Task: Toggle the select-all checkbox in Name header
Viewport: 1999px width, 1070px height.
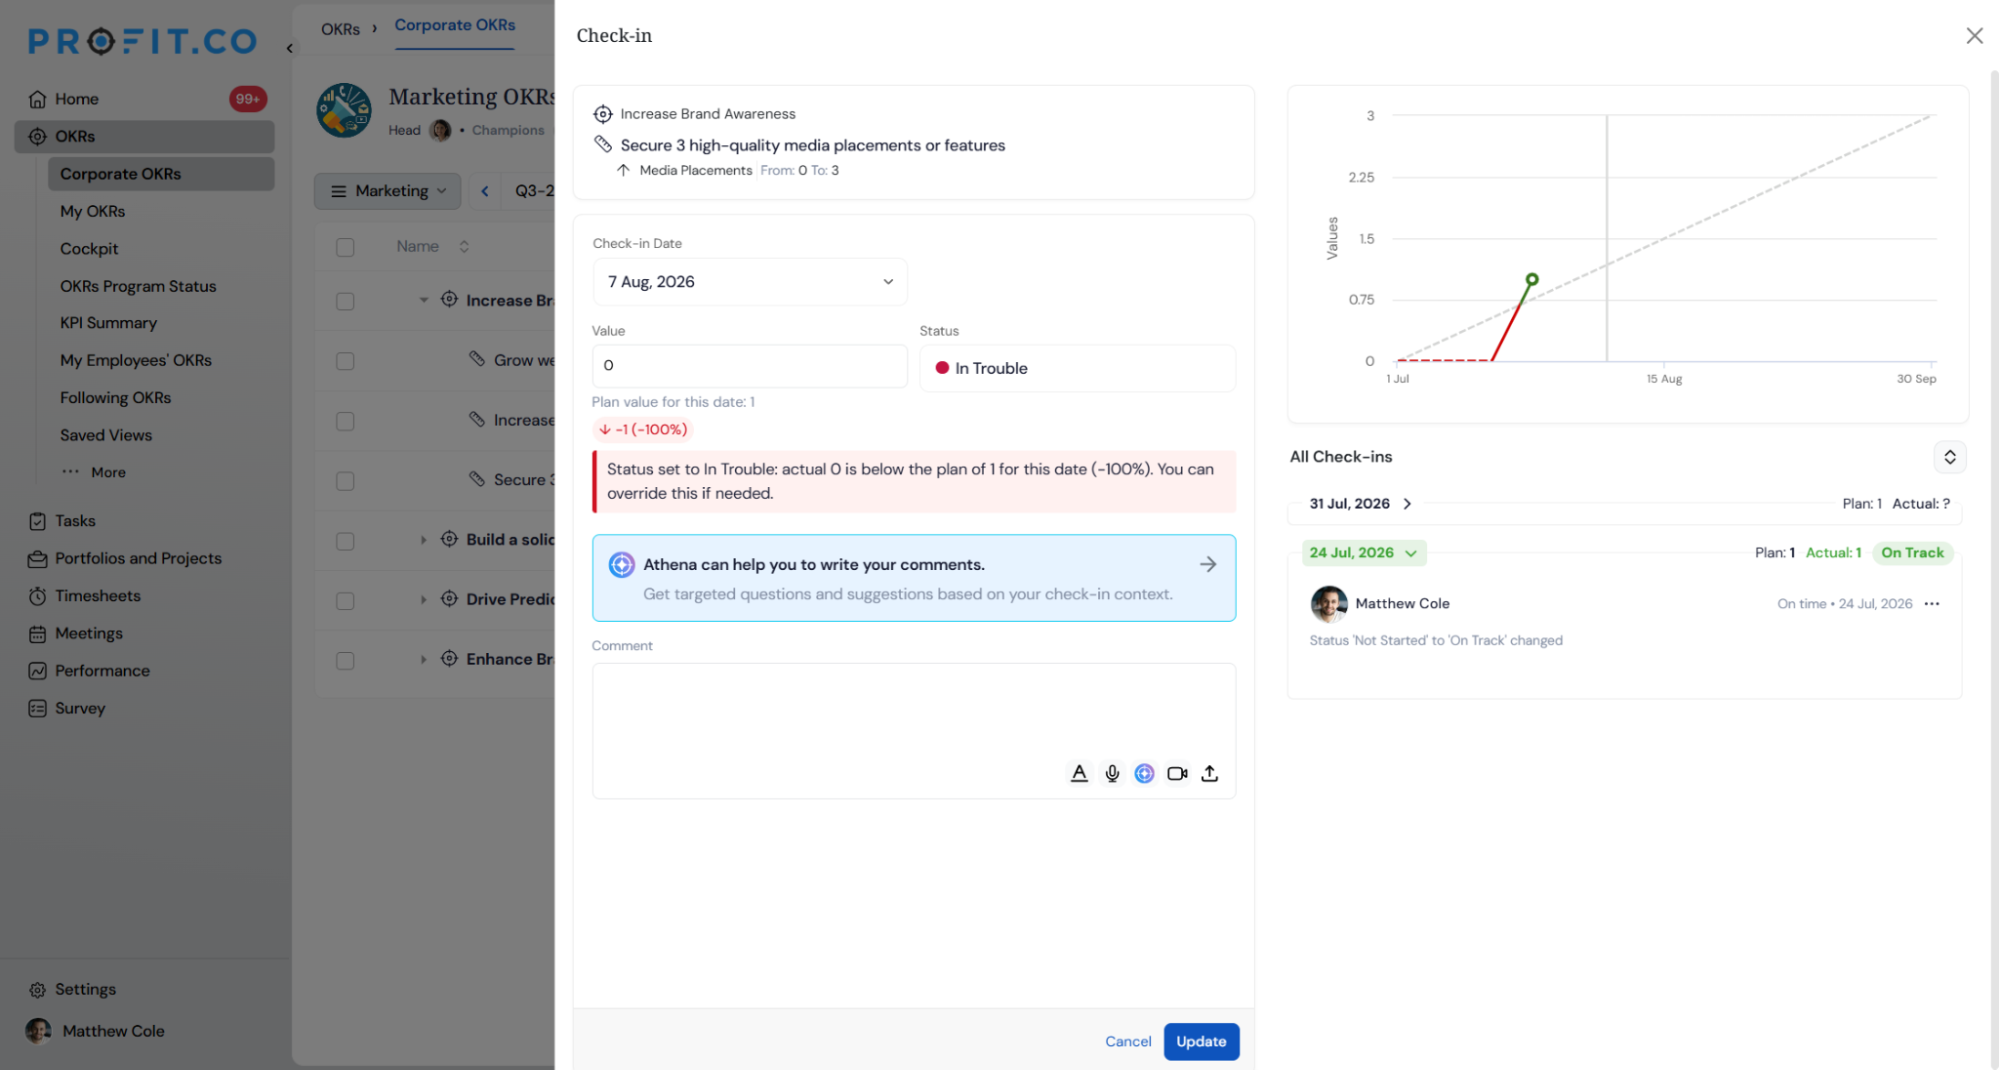Action: [345, 247]
